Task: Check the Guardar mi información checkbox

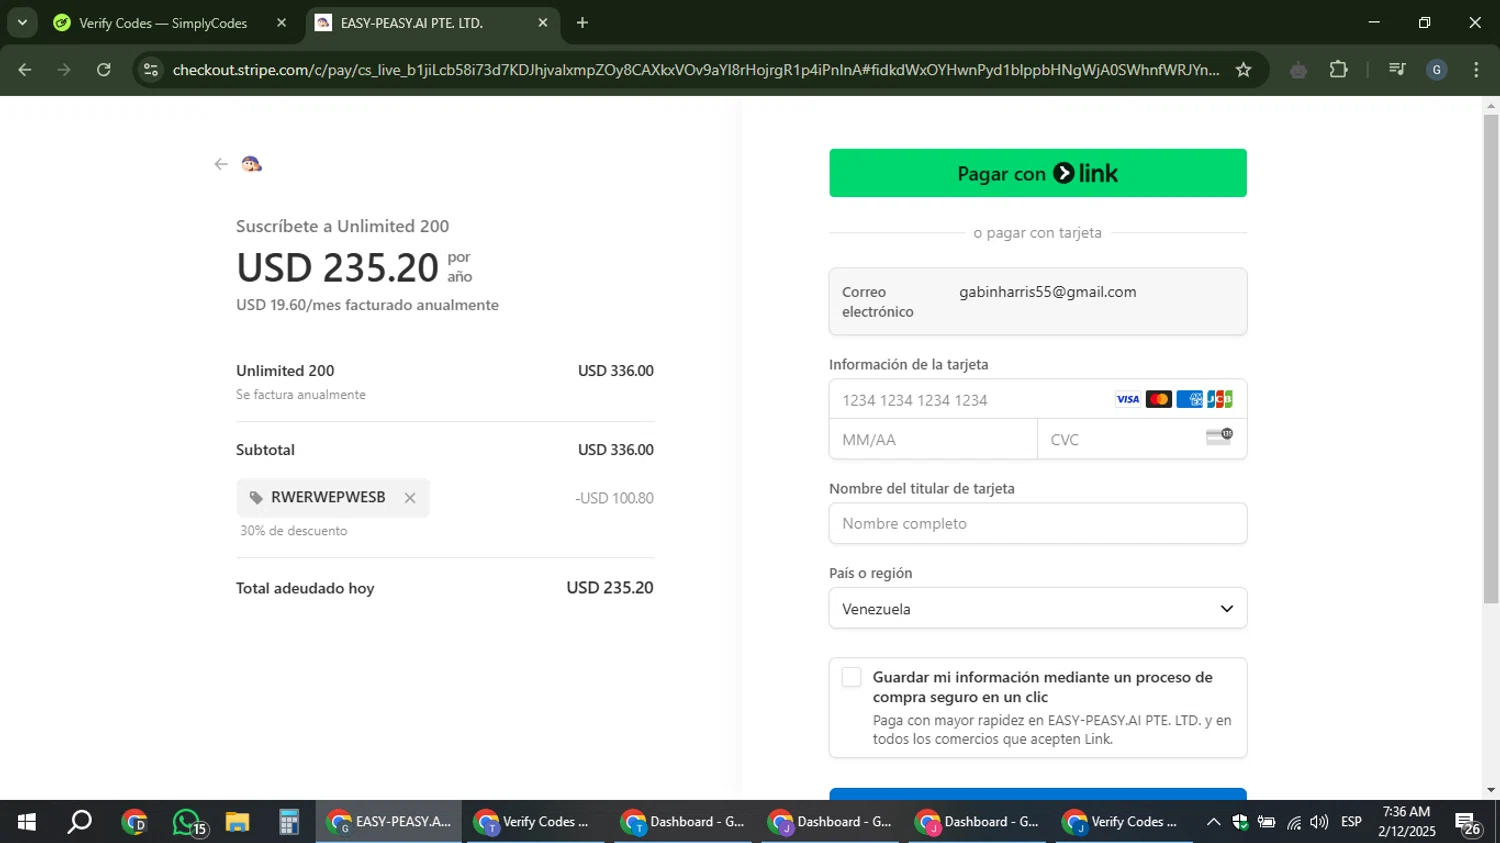Action: click(851, 678)
